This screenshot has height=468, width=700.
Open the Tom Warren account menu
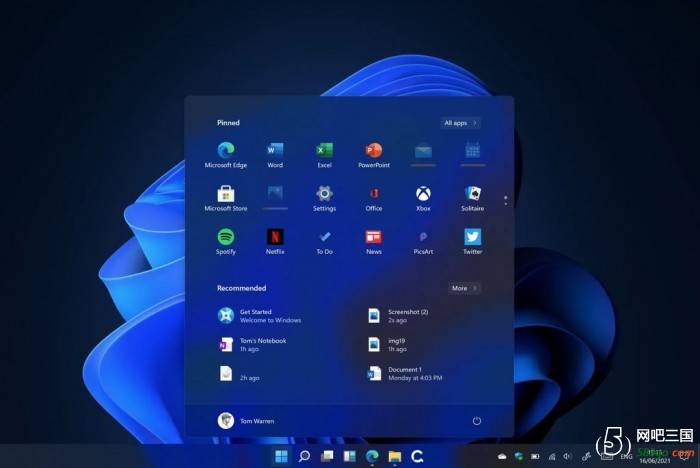246,421
